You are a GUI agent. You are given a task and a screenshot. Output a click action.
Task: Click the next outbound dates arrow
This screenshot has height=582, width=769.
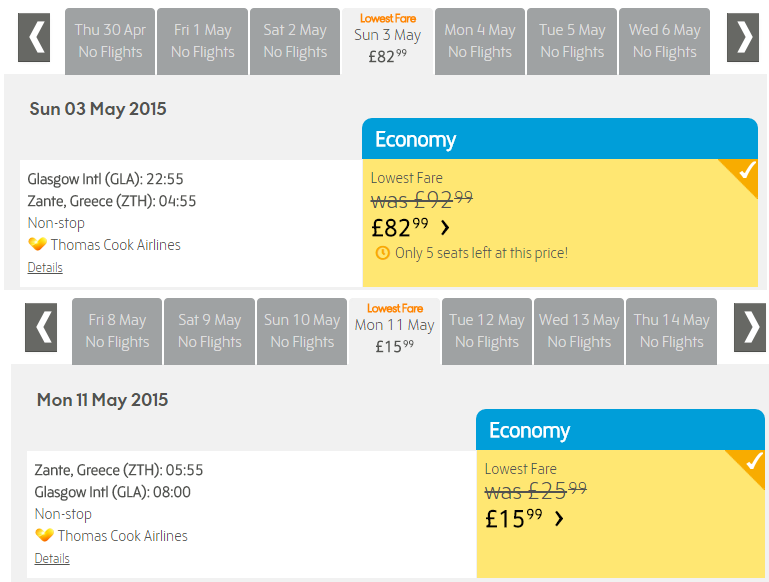tap(743, 37)
